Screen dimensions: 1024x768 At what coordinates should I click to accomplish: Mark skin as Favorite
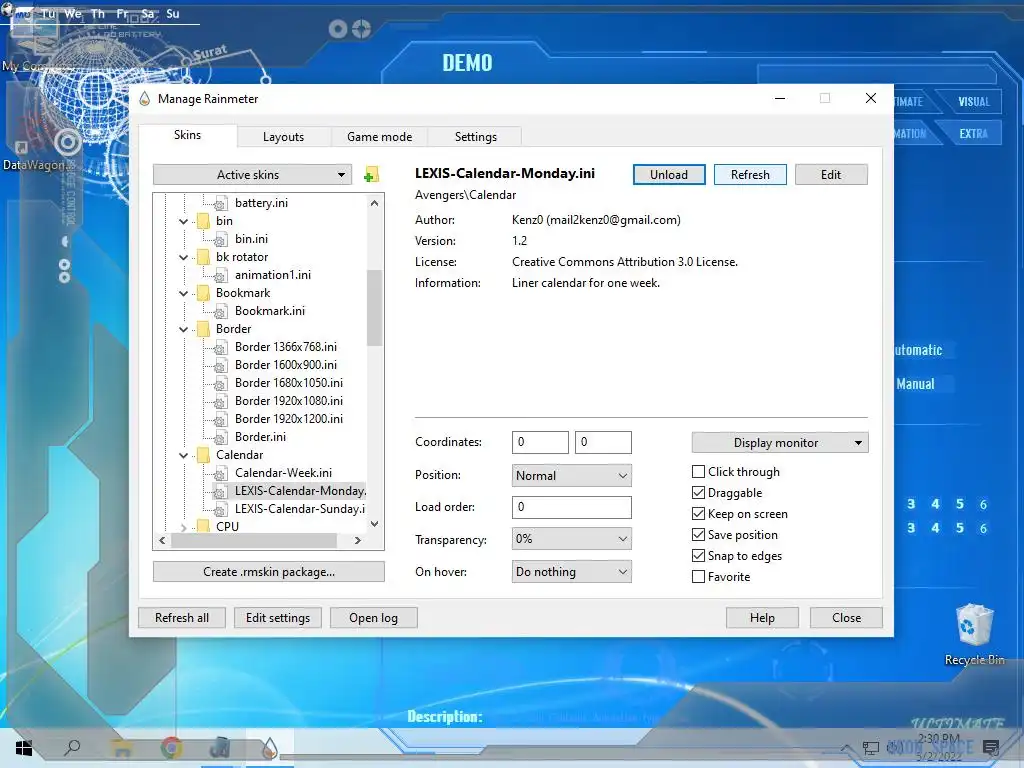click(x=698, y=577)
